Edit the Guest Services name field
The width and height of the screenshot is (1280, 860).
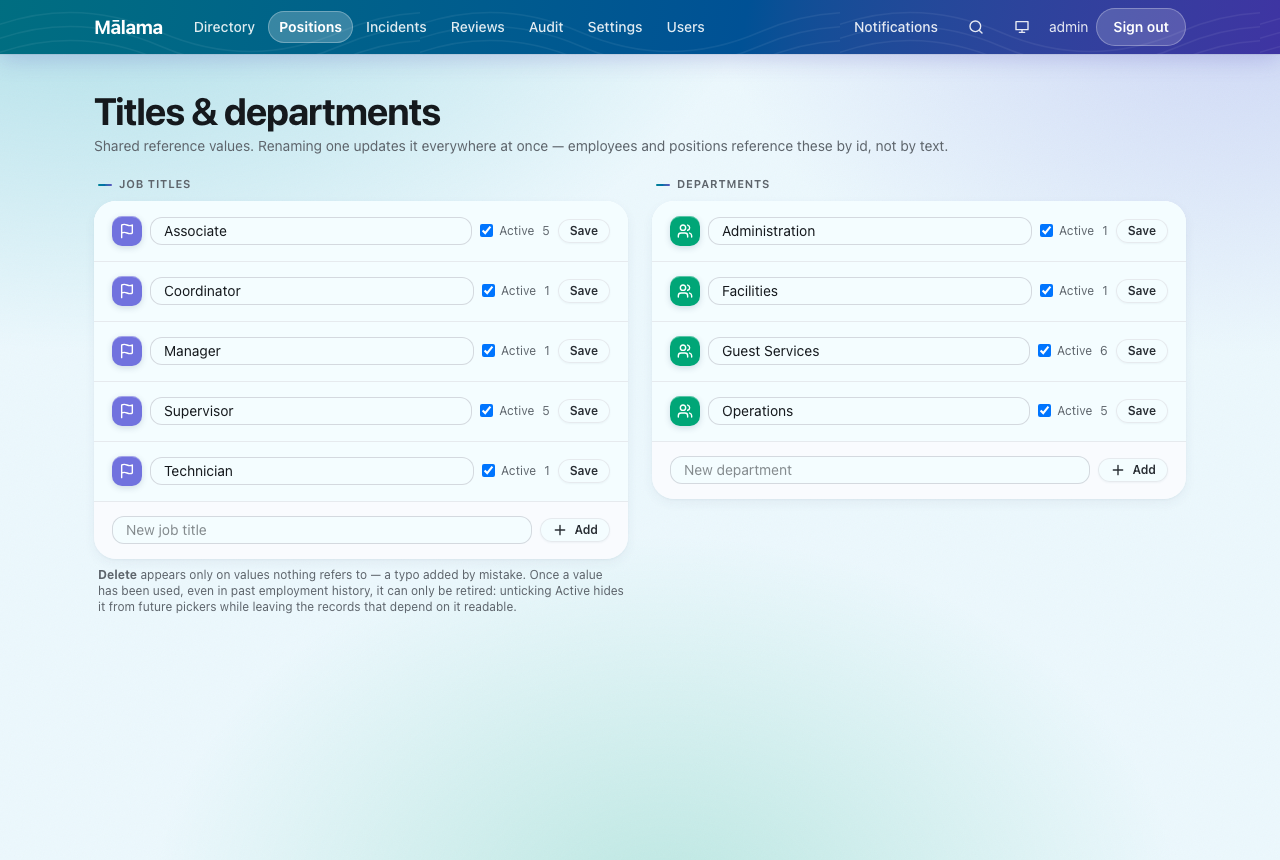(869, 351)
